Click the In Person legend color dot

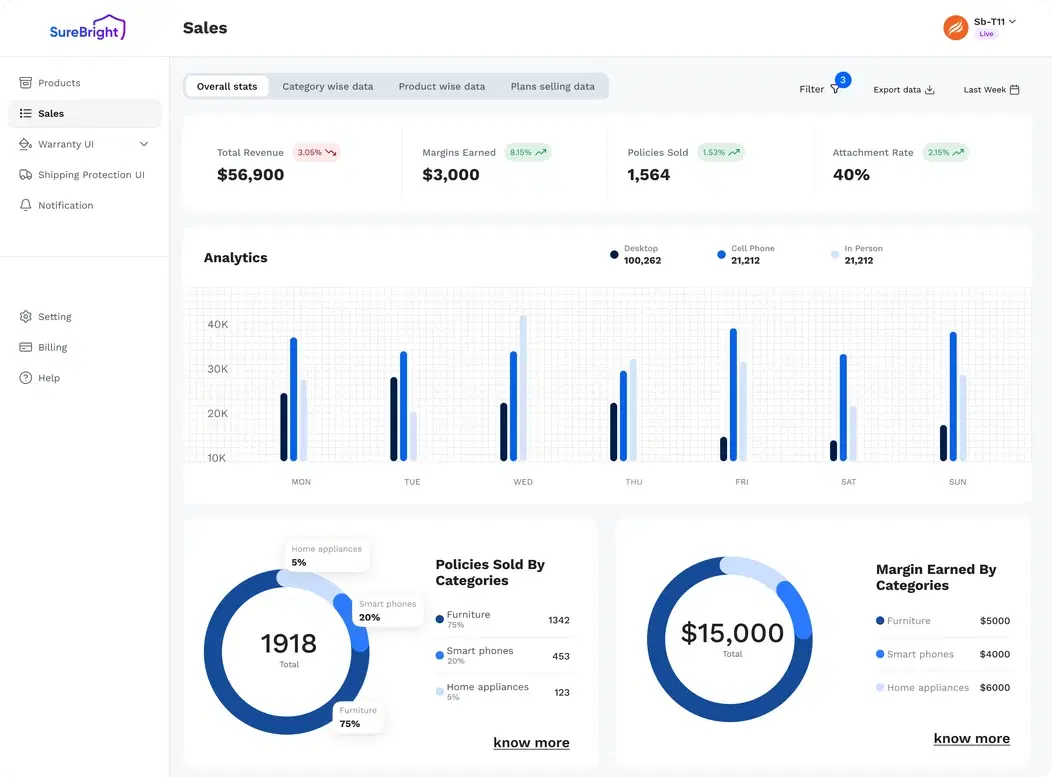tap(835, 254)
